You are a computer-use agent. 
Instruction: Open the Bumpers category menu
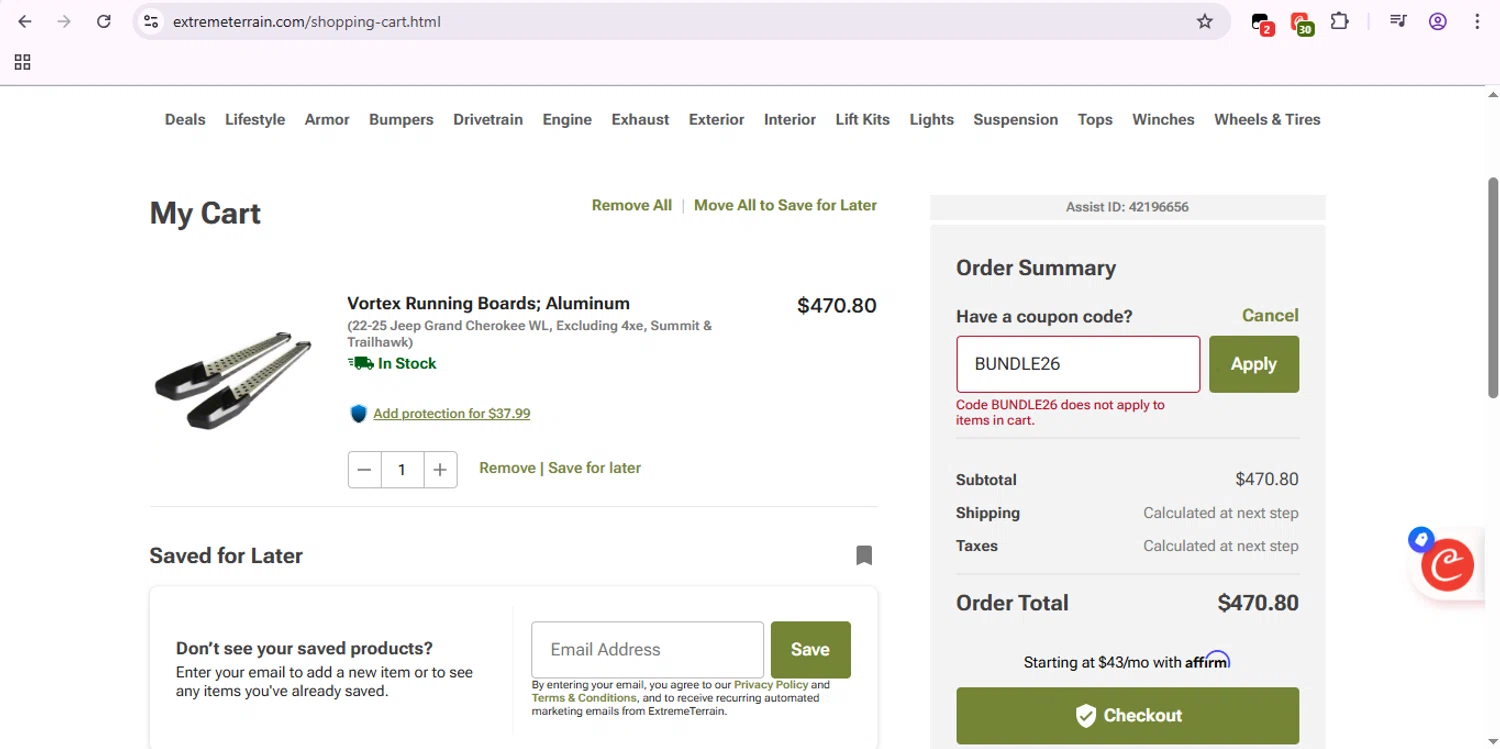click(401, 119)
